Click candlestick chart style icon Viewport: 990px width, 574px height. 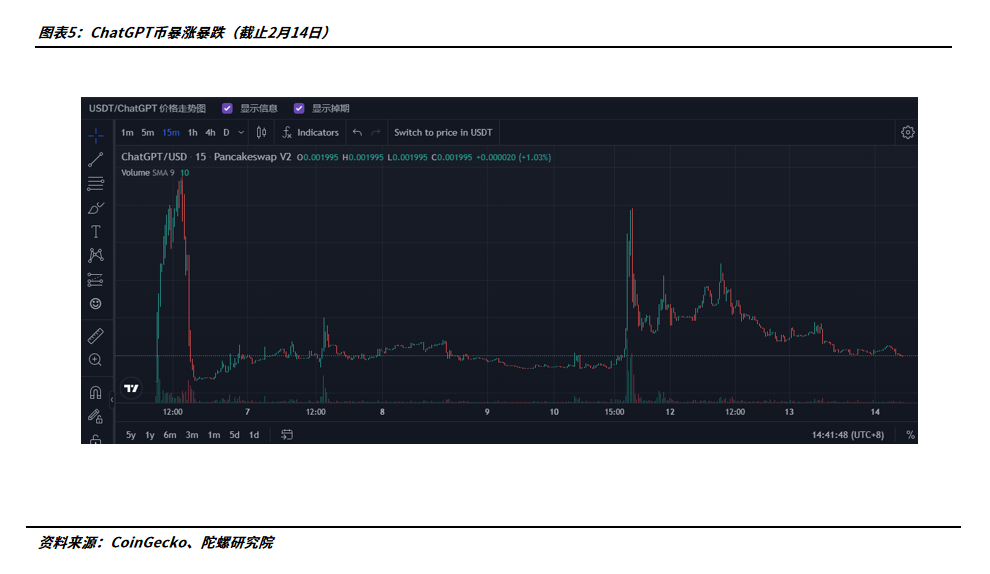pyautogui.click(x=262, y=132)
